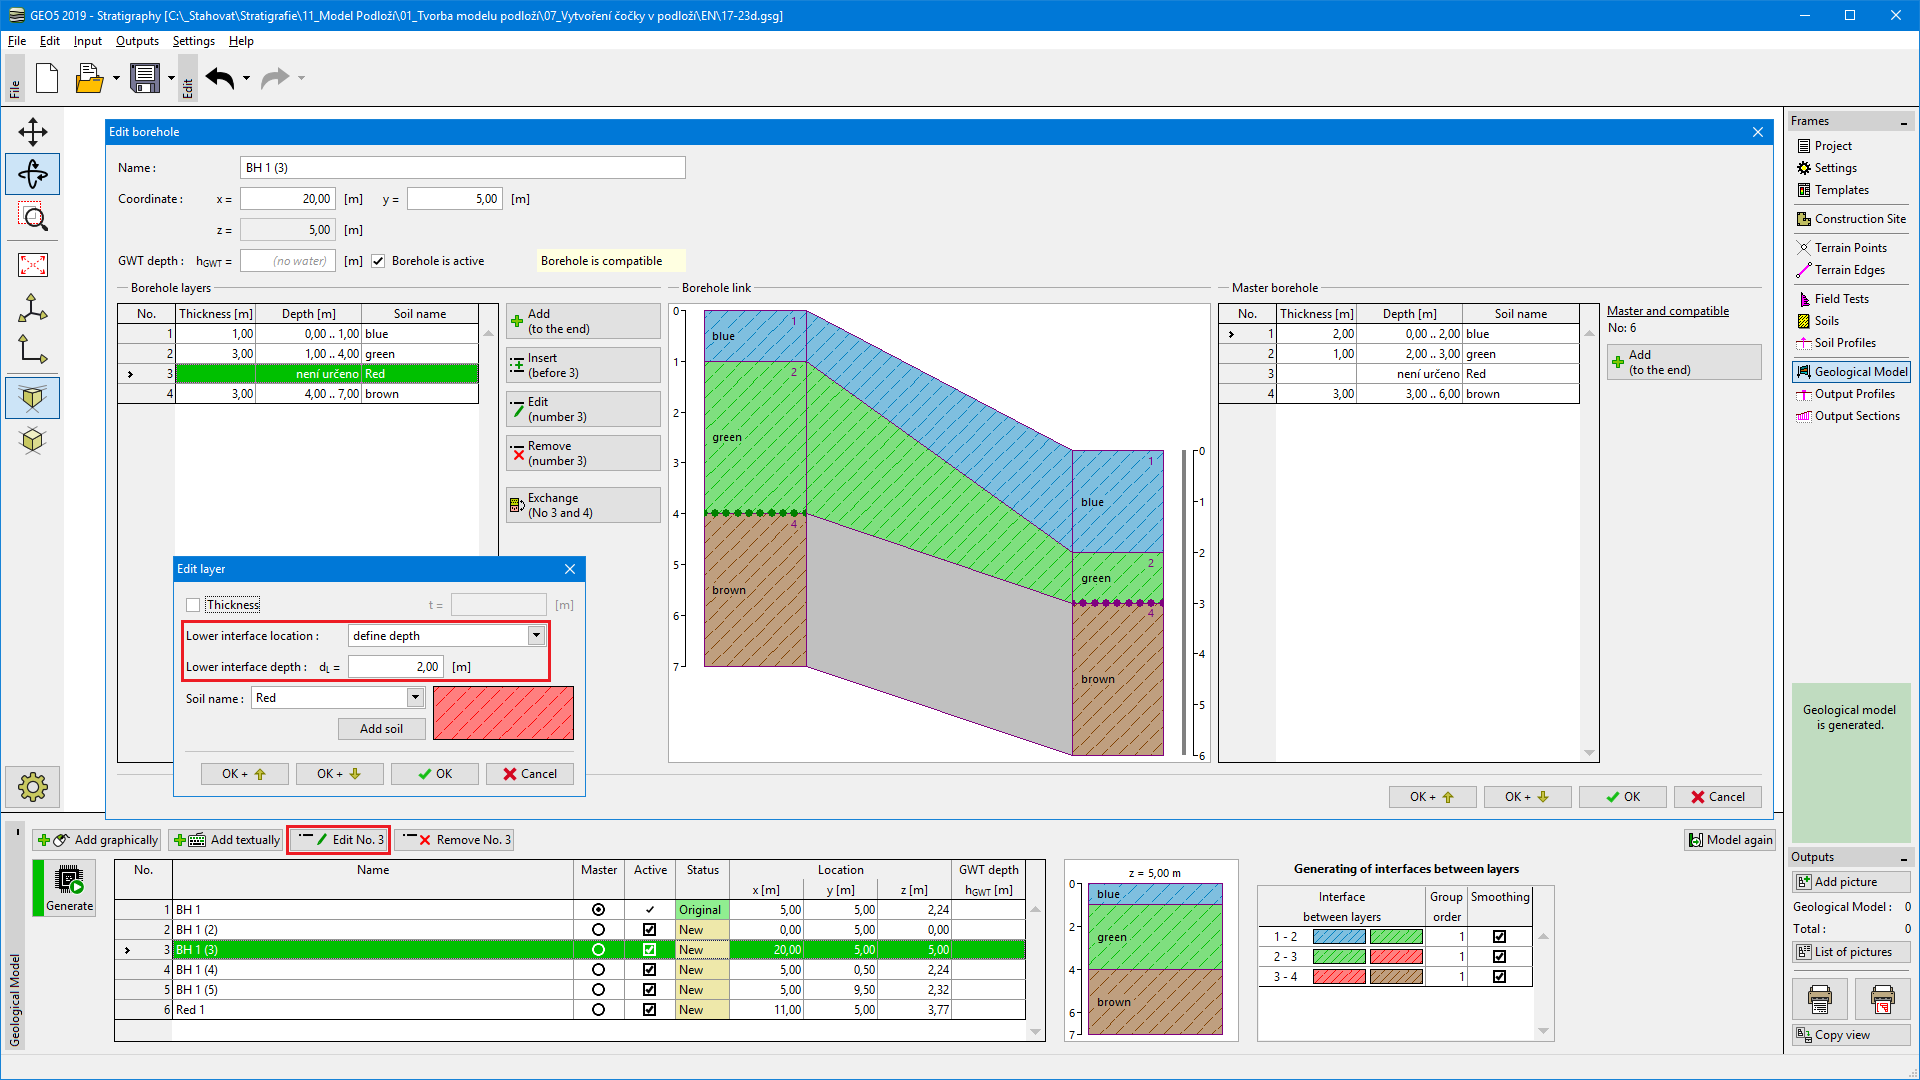Click Exchange No 3 and 4 button

pyautogui.click(x=583, y=505)
